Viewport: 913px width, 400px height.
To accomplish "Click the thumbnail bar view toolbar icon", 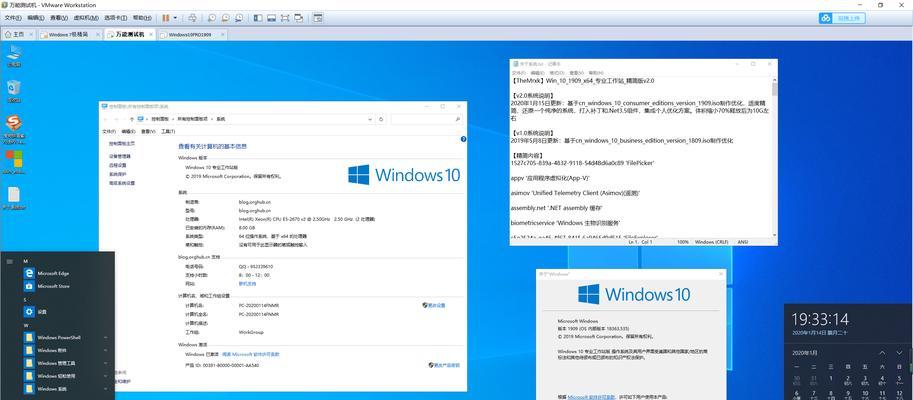I will click(271, 18).
